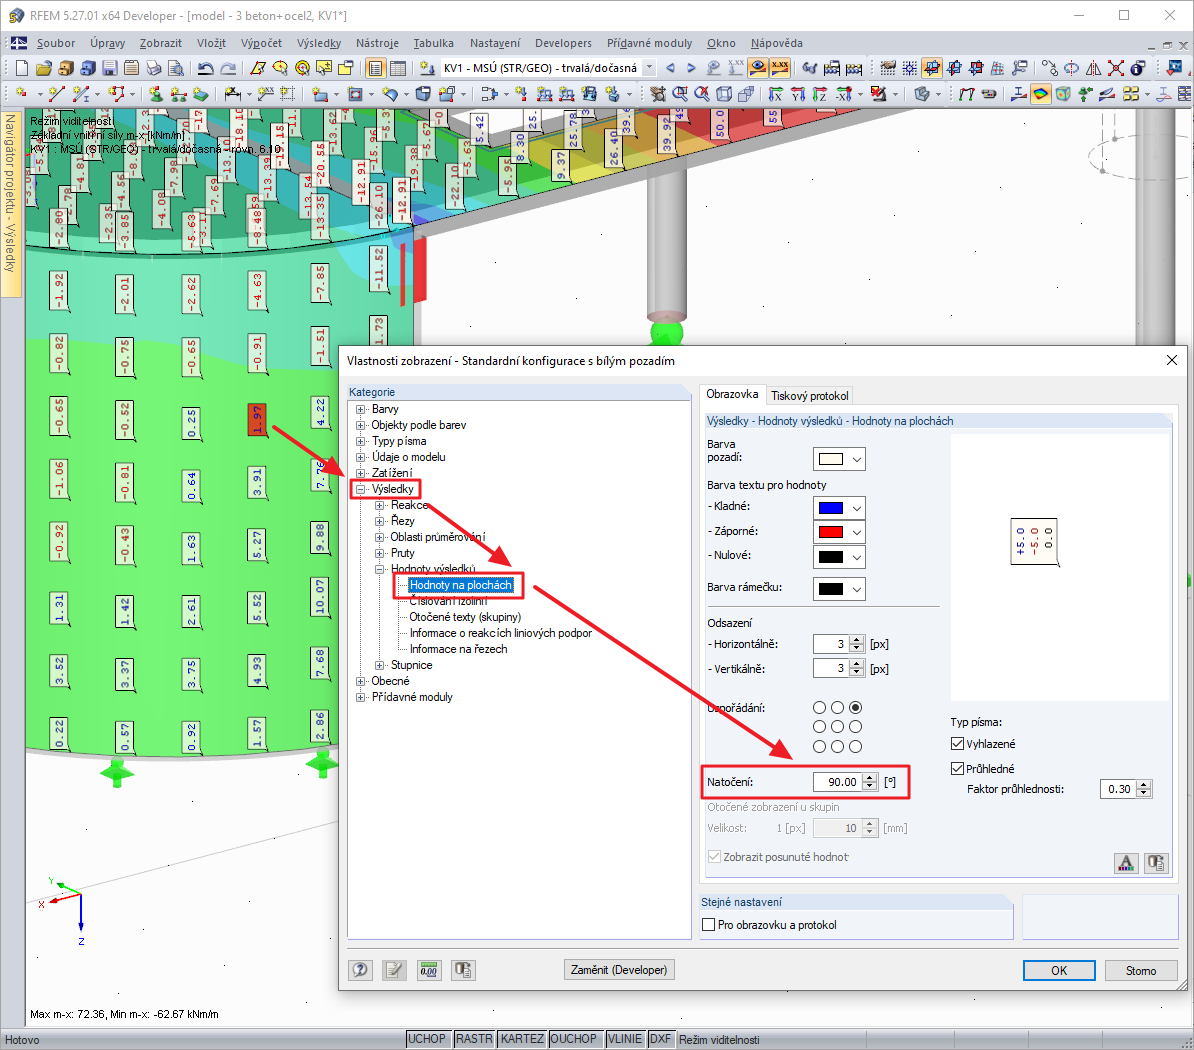
Task: Pick Barva pozadí color swatch
Action: pyautogui.click(x=831, y=459)
